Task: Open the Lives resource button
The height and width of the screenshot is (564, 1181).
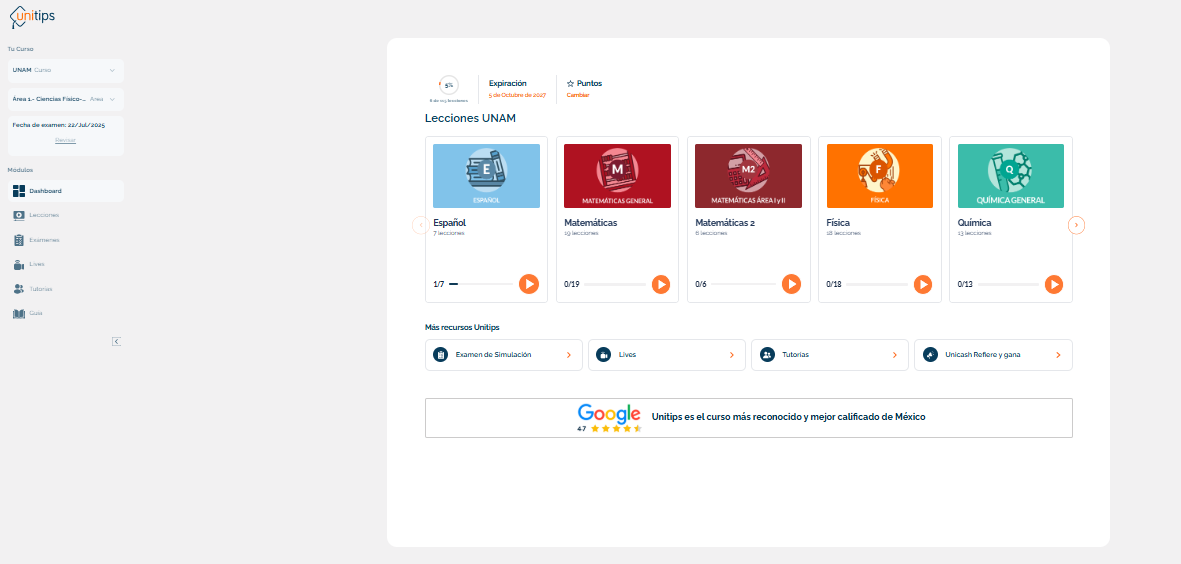Action: point(667,355)
